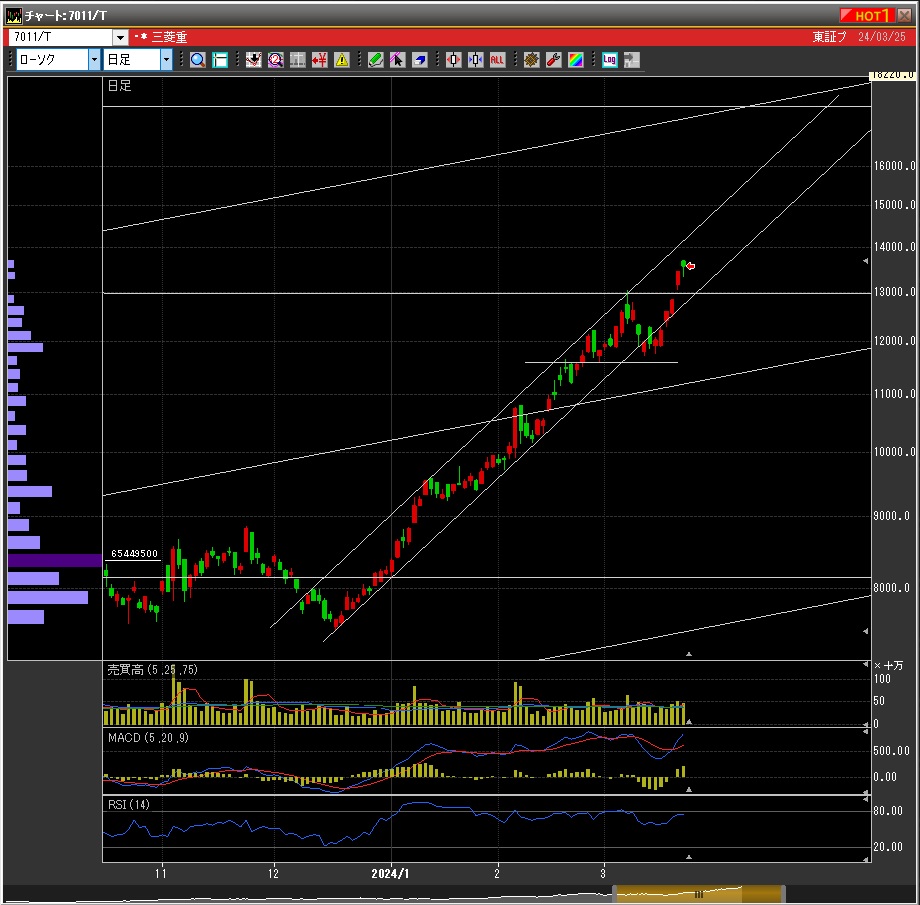Click the red yen arrow icon
Image resolution: width=920 pixels, height=905 pixels.
pyautogui.click(x=320, y=60)
